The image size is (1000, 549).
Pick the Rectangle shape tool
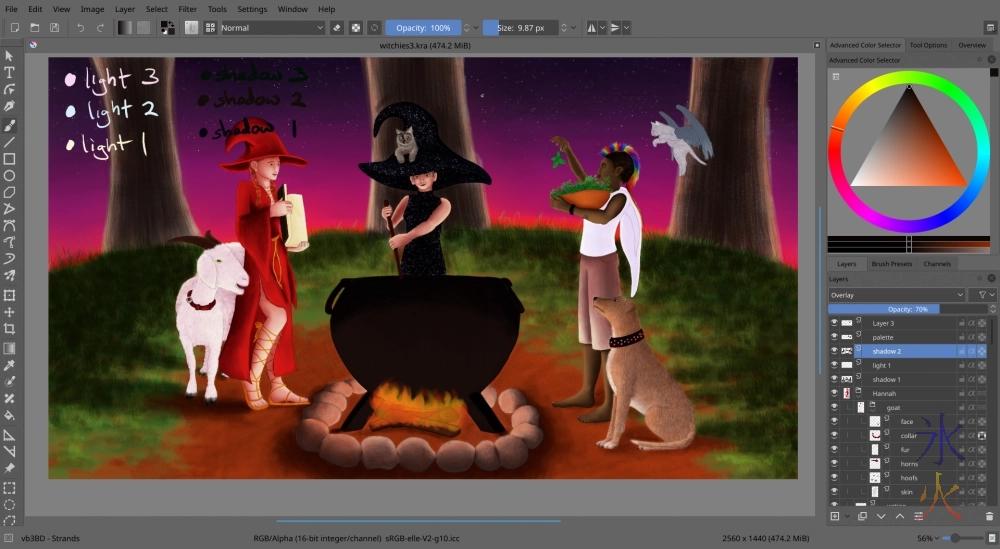point(10,159)
